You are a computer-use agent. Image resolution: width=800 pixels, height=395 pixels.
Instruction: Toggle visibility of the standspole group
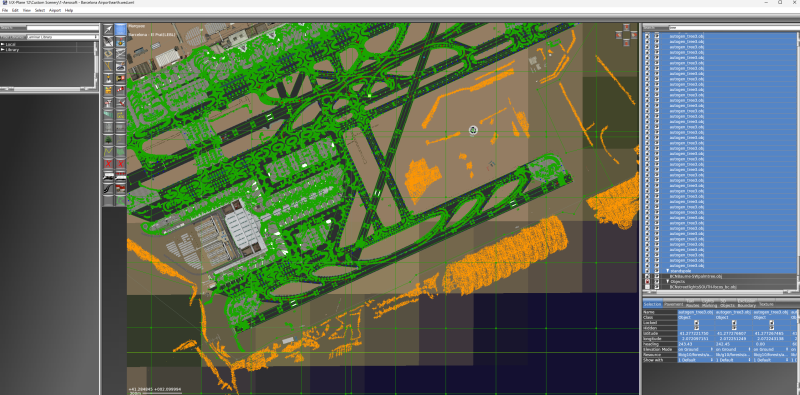tap(657, 271)
